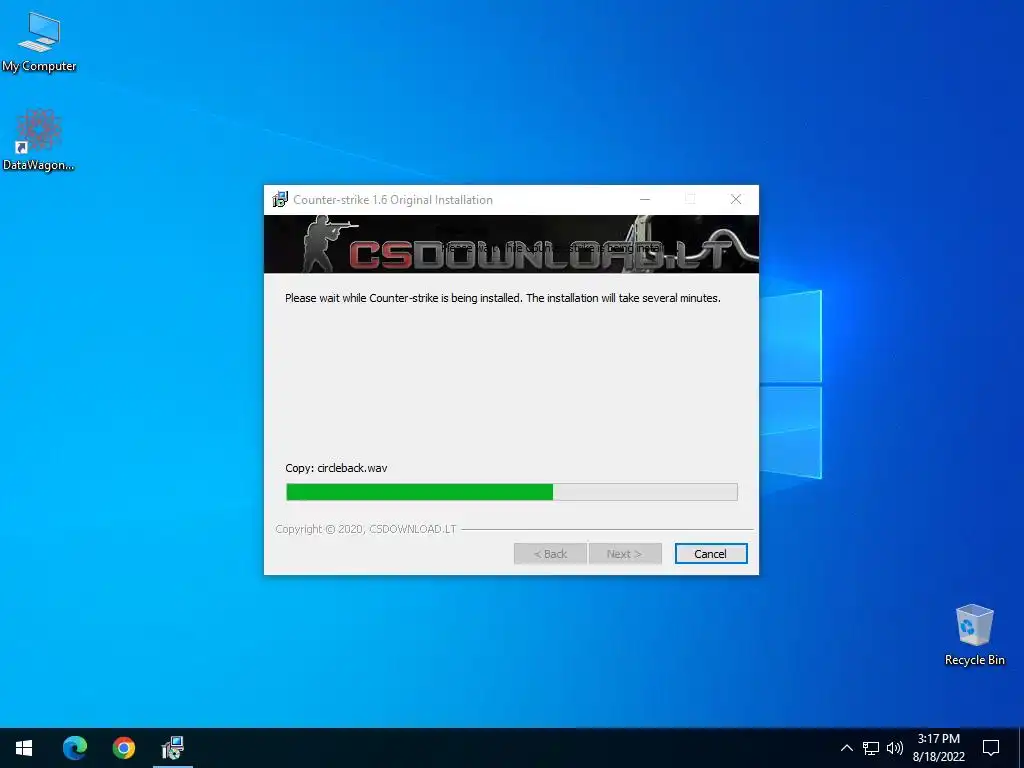Viewport: 1024px width, 768px height.
Task: Cancel the Counter-strike installation
Action: tap(711, 554)
